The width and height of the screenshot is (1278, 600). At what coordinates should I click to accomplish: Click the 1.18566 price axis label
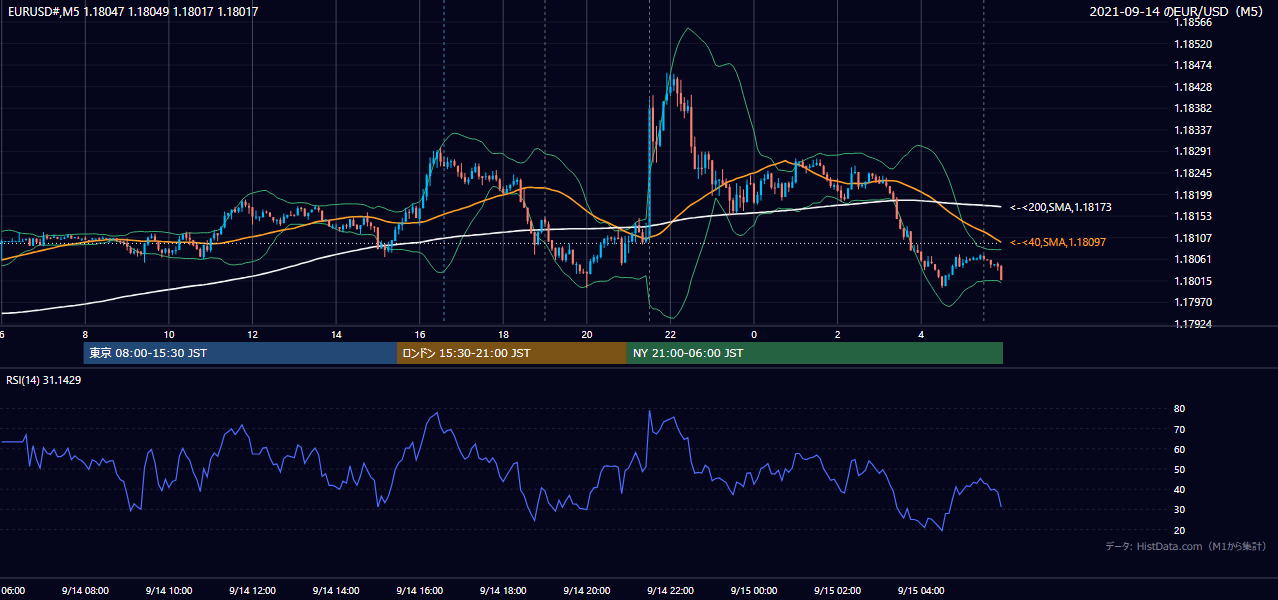1194,22
